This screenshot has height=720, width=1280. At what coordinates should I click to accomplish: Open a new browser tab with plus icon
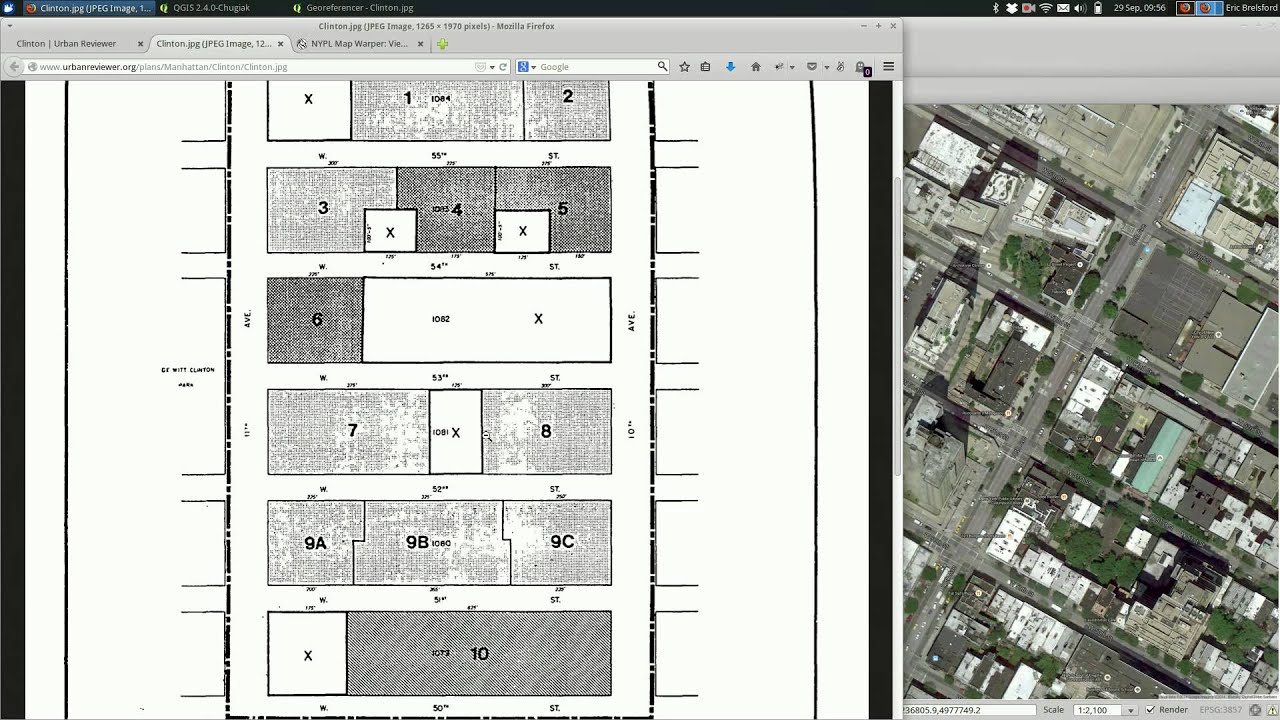(442, 44)
